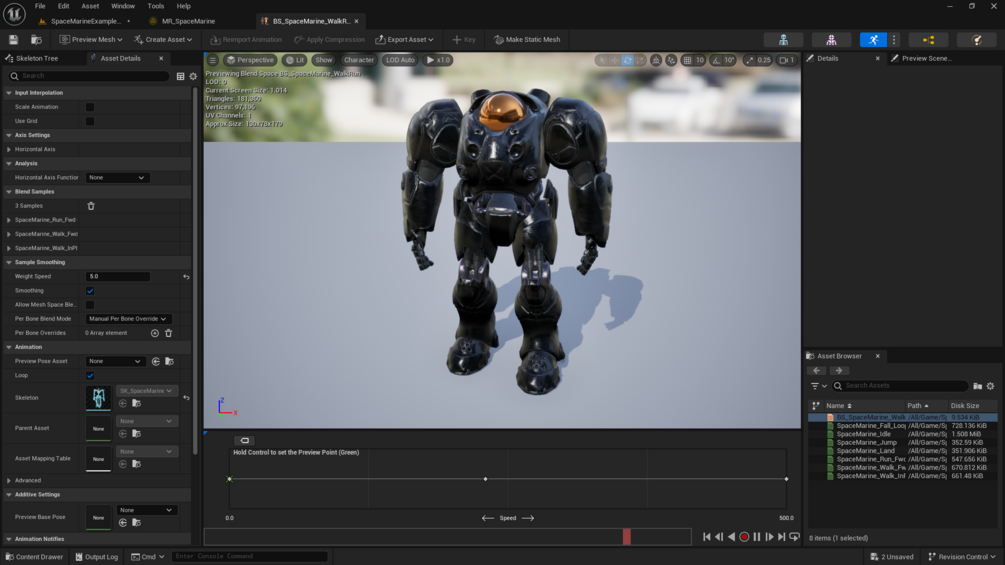1005x565 pixels.
Task: Expand the Horizontal Axis row
Action: (x=9, y=149)
